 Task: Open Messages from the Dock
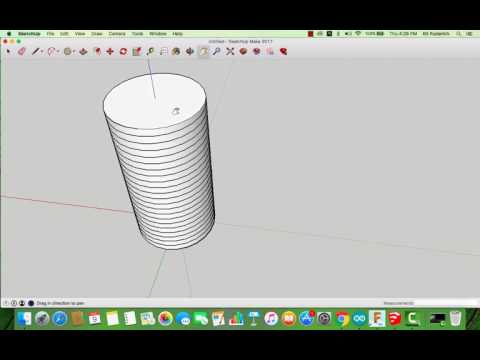tap(183, 319)
